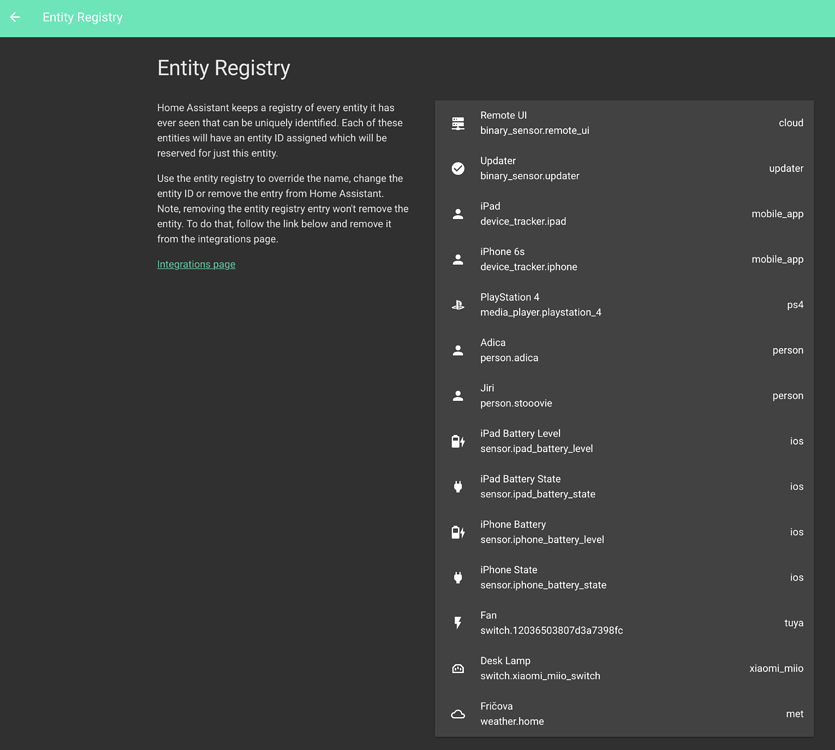Click the iPhone Battery charging battery icon
This screenshot has height=750, width=835.
click(x=457, y=531)
